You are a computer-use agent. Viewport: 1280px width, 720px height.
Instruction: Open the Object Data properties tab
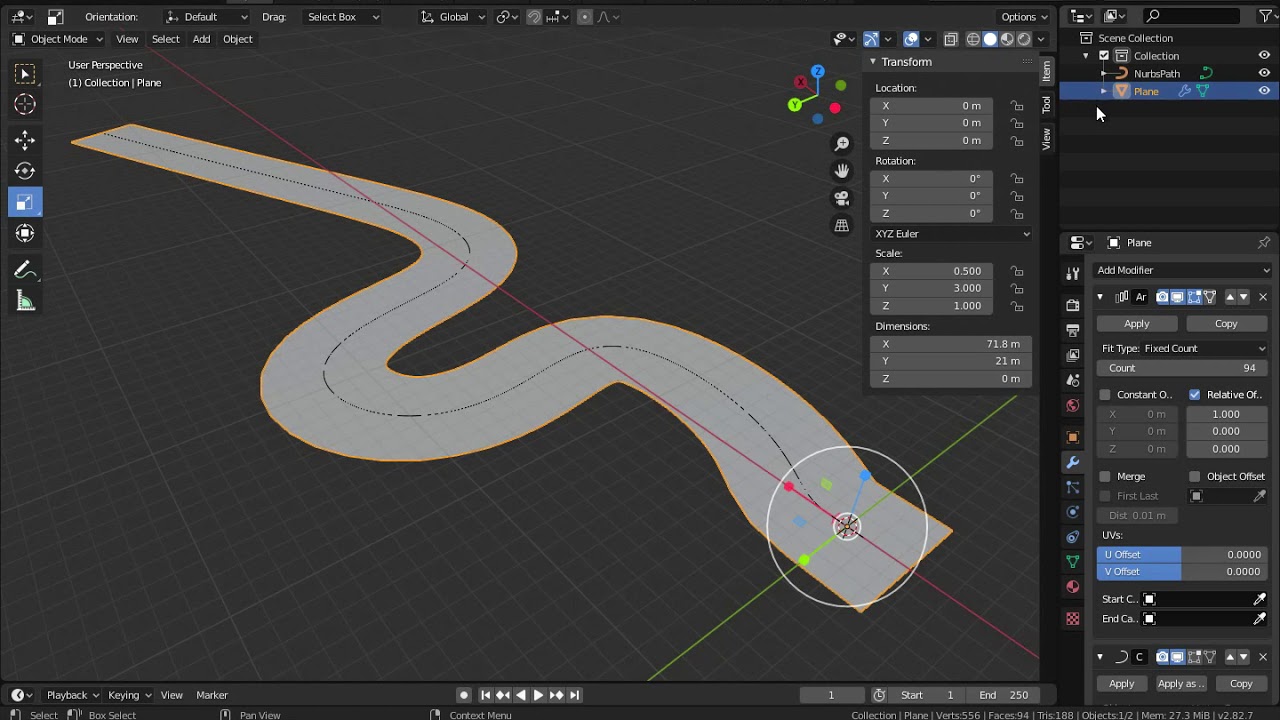coord(1073,562)
